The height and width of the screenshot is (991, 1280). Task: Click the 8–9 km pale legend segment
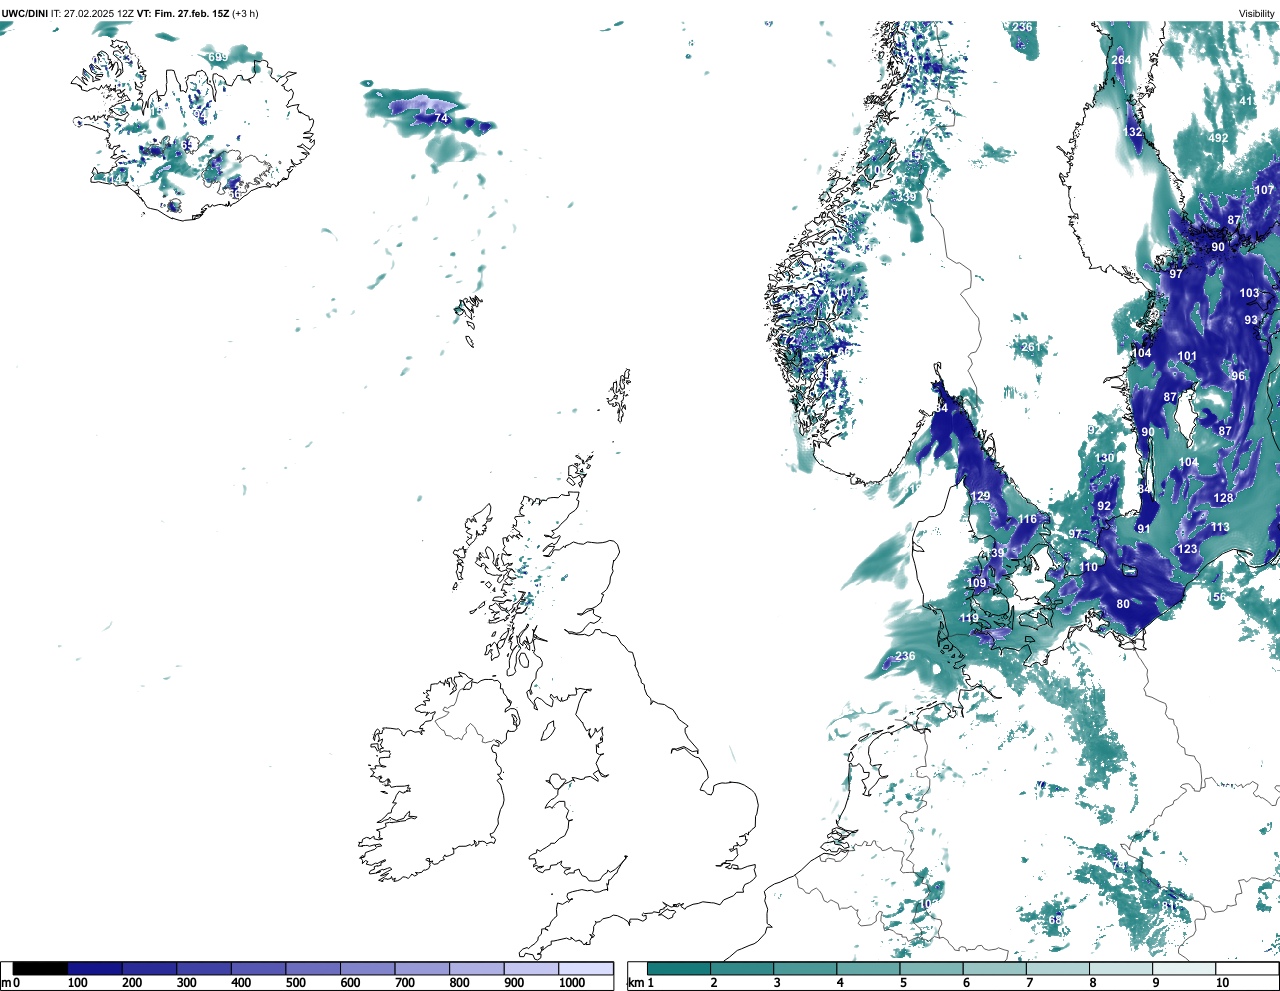1120,968
